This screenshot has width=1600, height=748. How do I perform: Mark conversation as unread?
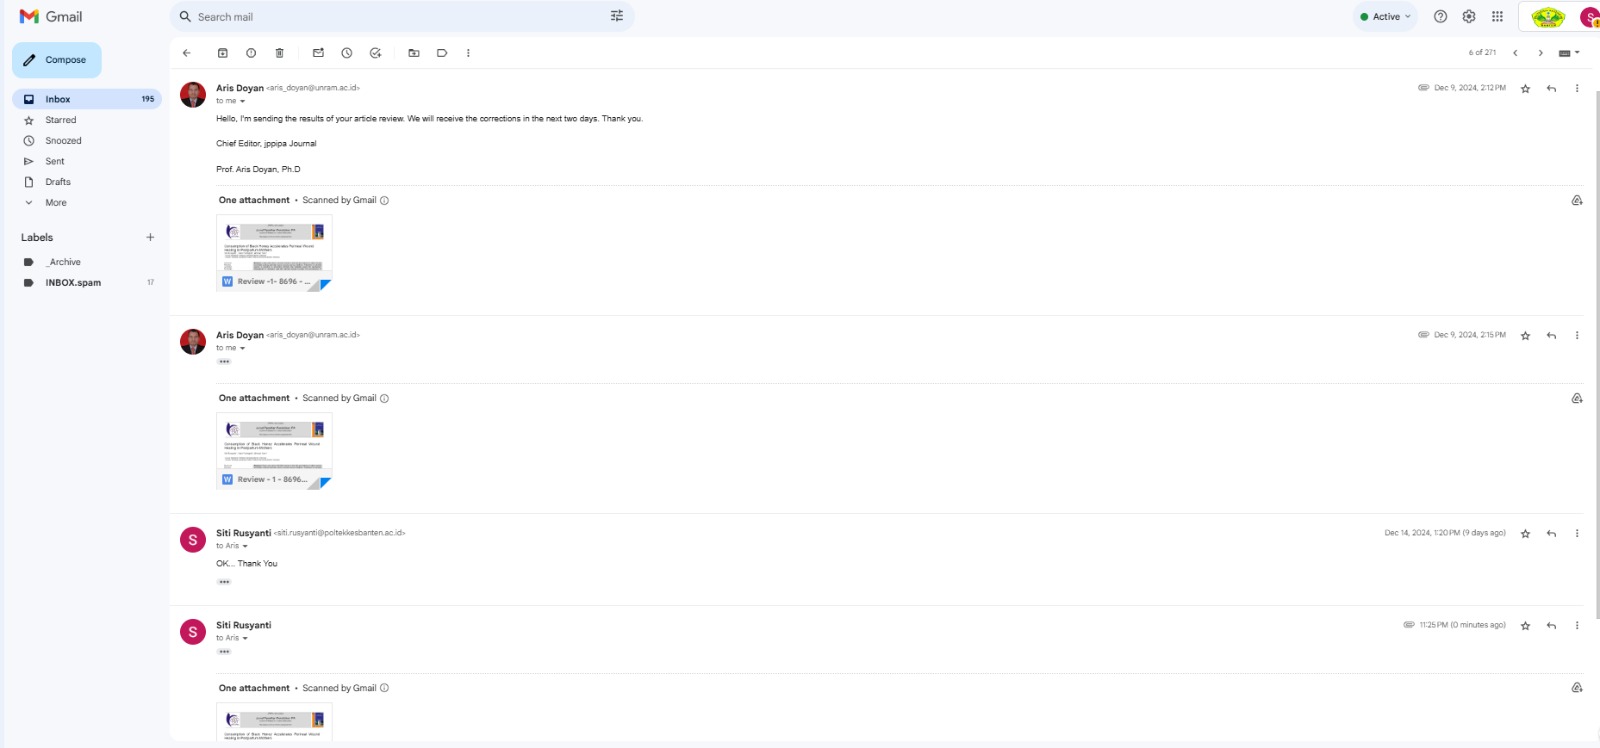coord(318,53)
